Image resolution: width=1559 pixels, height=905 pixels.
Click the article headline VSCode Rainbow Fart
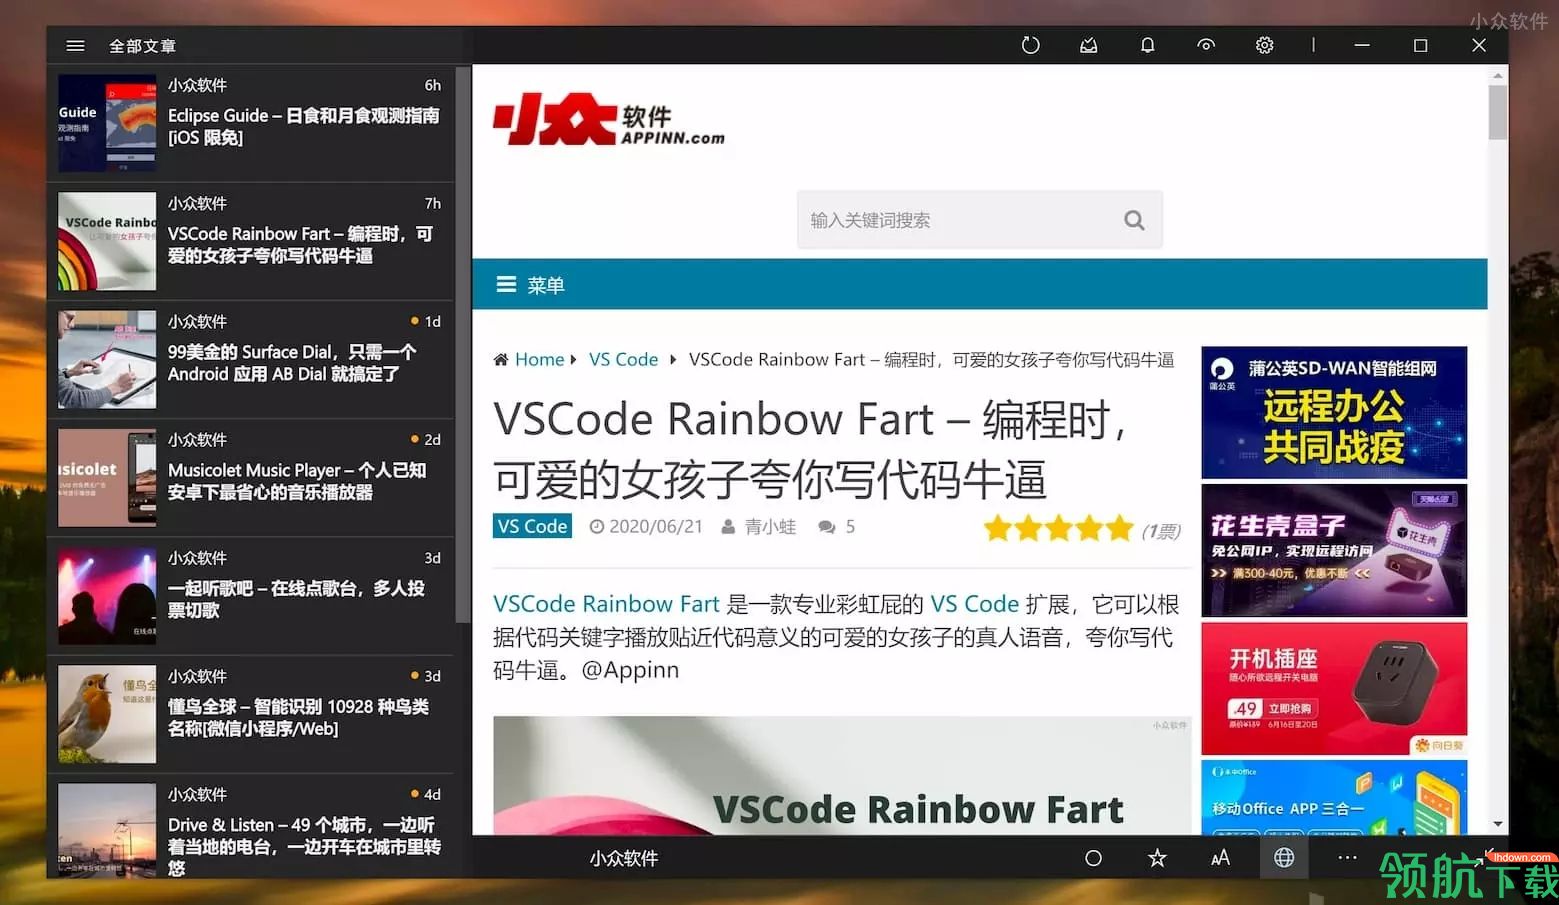click(x=811, y=449)
